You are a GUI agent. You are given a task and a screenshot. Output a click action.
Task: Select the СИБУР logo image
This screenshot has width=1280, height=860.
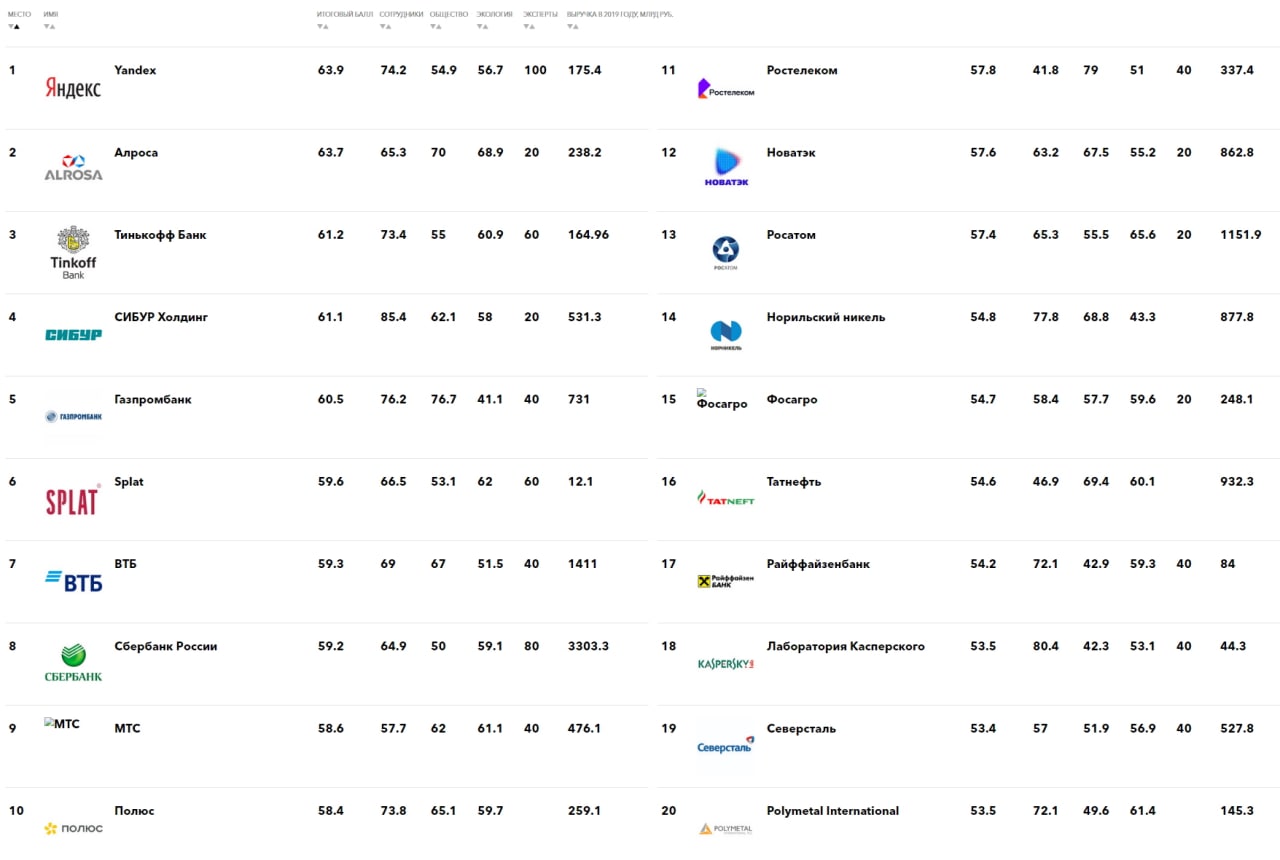pos(73,335)
